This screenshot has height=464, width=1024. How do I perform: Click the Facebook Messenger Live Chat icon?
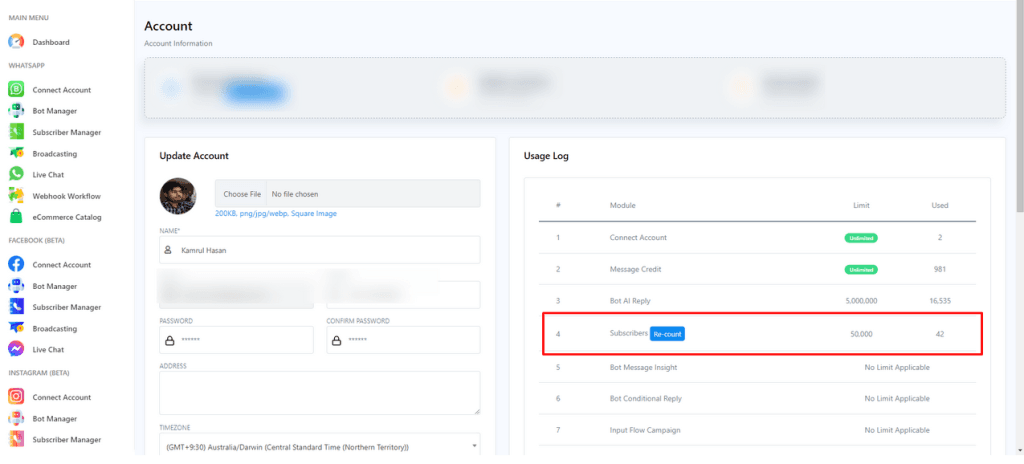[16, 349]
